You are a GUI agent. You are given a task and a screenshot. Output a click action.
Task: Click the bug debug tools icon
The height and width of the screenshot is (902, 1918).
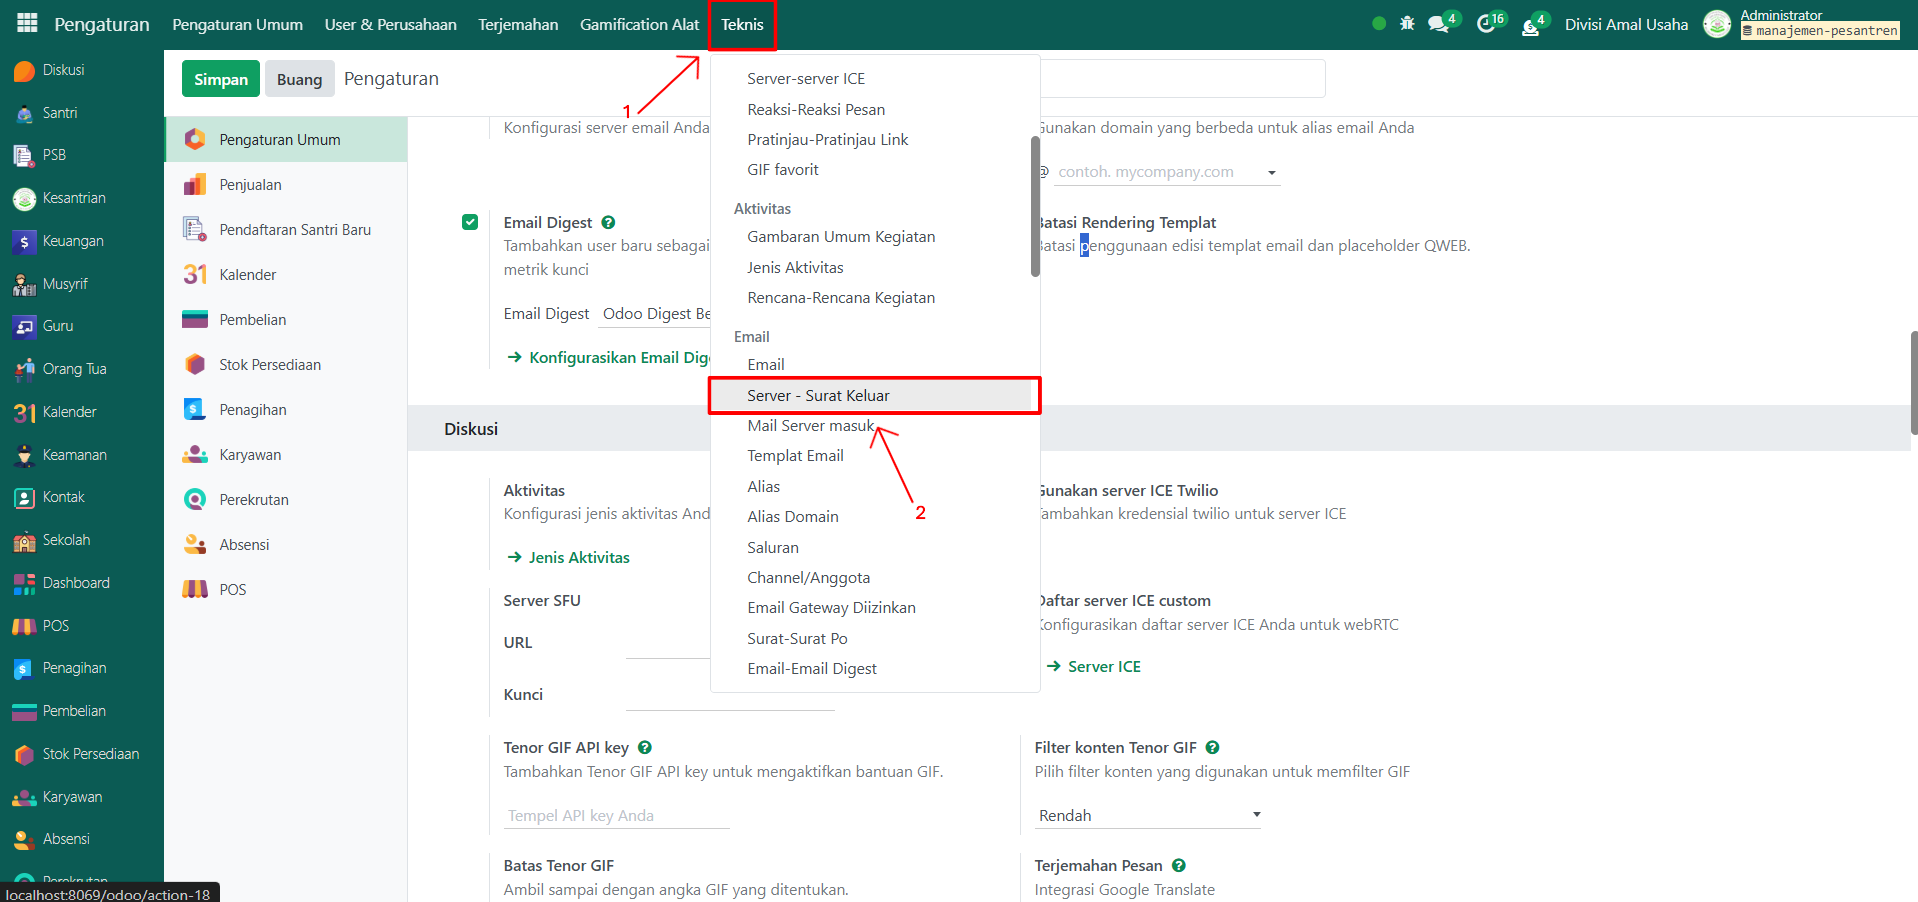[1407, 24]
